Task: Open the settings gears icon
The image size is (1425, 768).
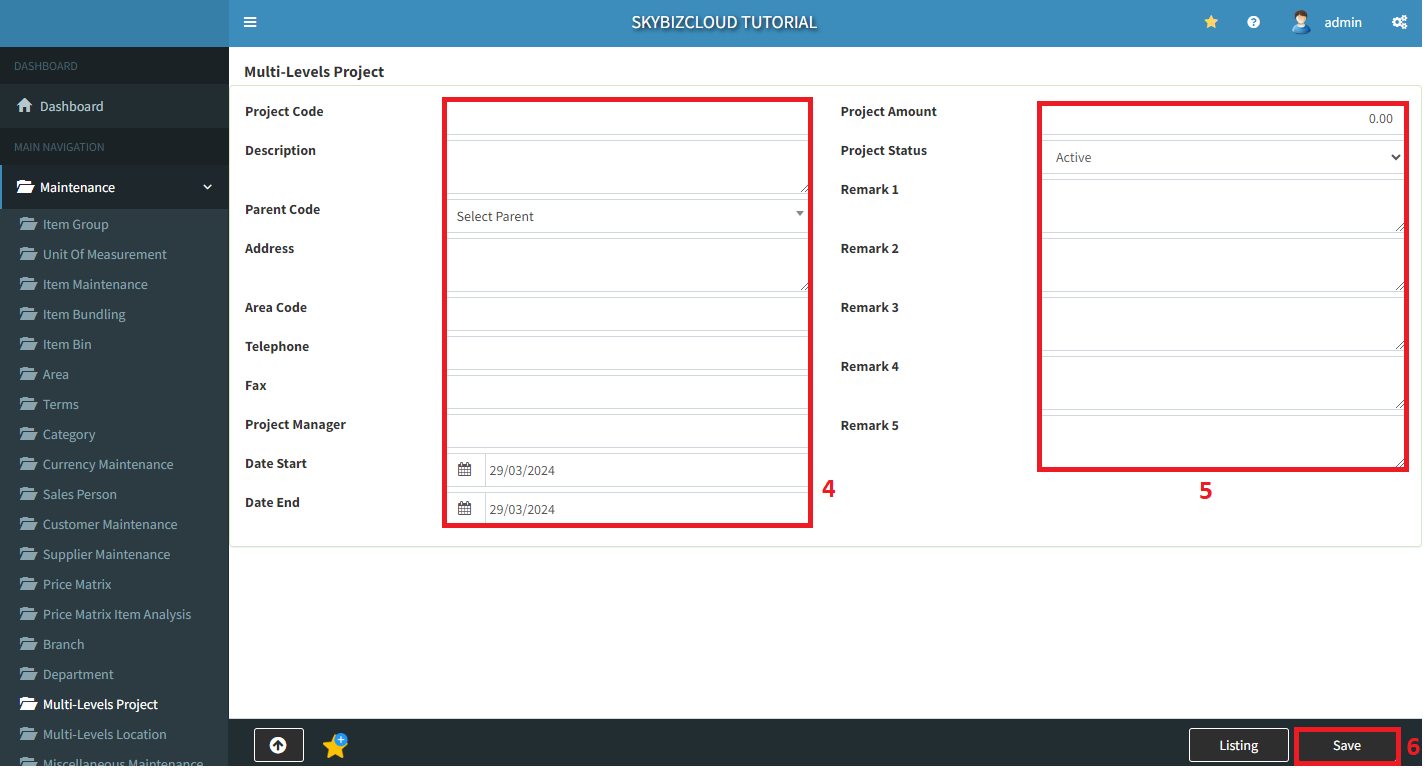Action: 1399,22
